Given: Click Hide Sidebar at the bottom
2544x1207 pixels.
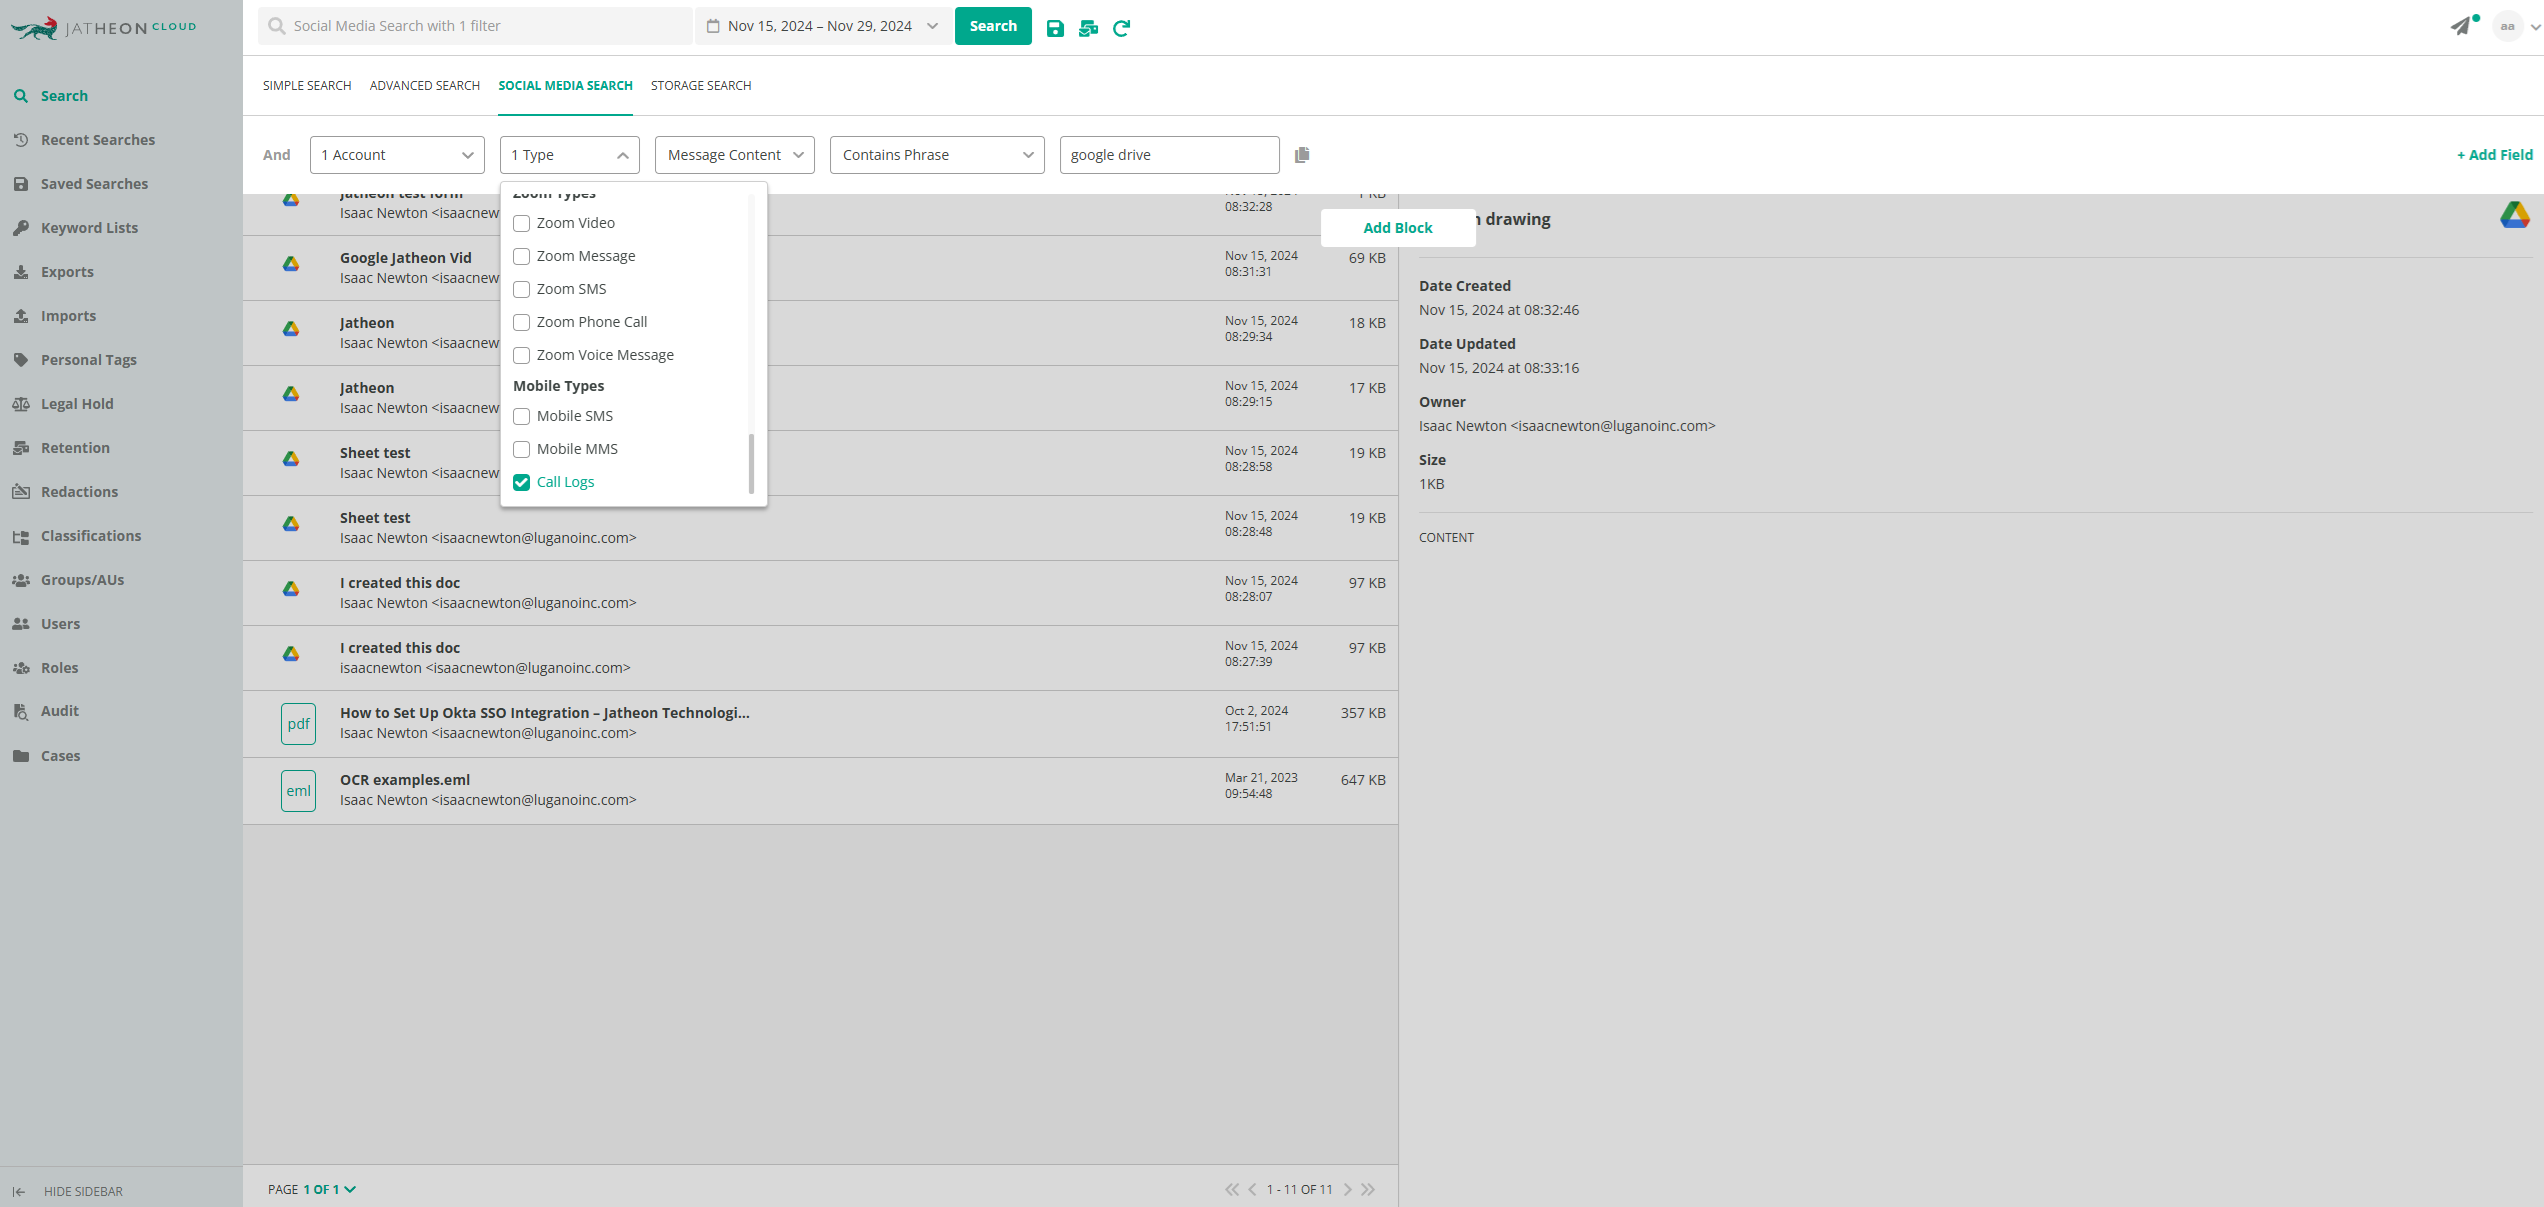Looking at the screenshot, I should point(68,1191).
